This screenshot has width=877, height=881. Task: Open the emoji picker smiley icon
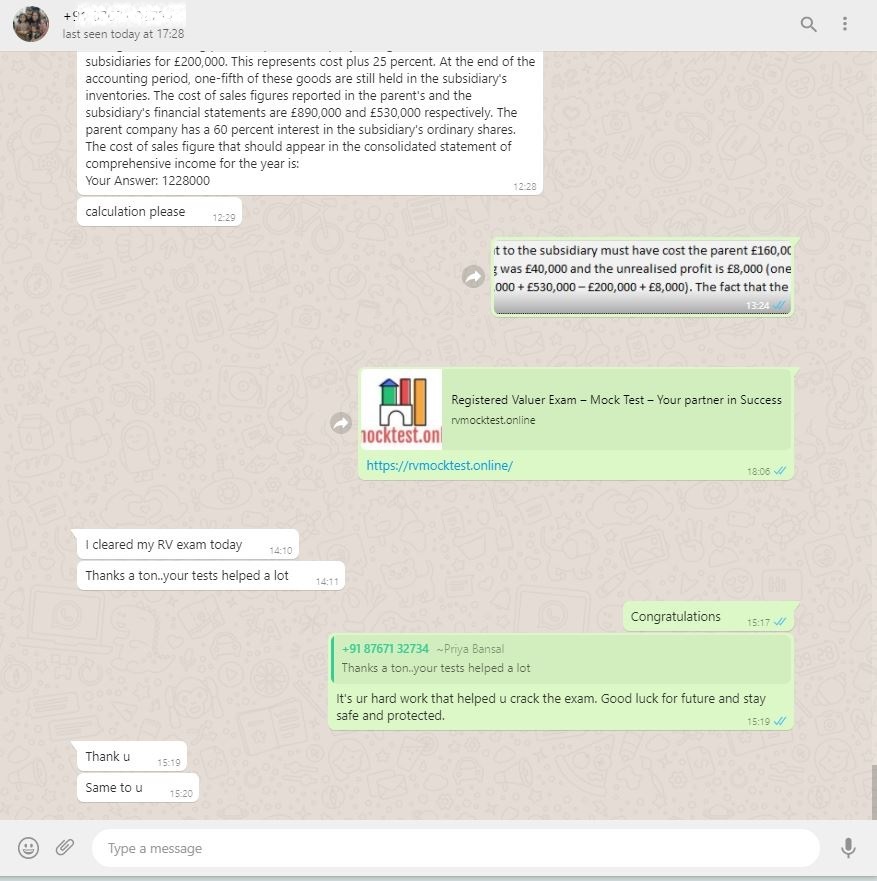pos(29,847)
